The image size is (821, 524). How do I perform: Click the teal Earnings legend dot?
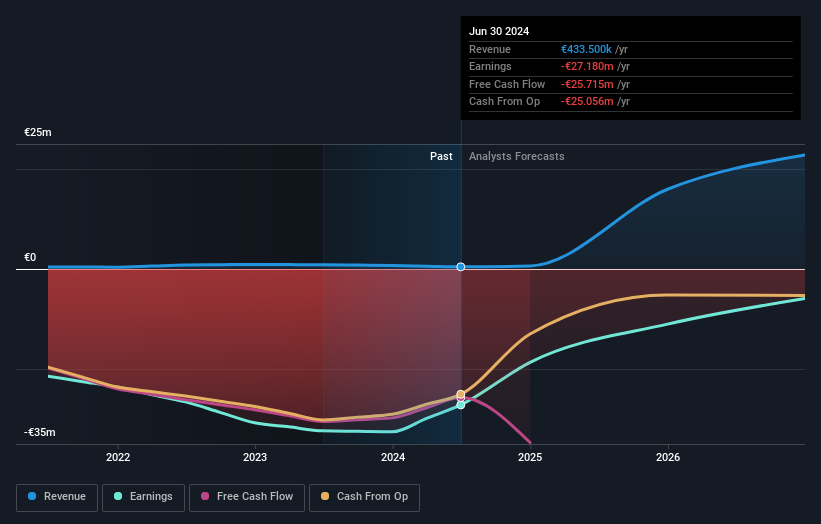pyautogui.click(x=118, y=496)
